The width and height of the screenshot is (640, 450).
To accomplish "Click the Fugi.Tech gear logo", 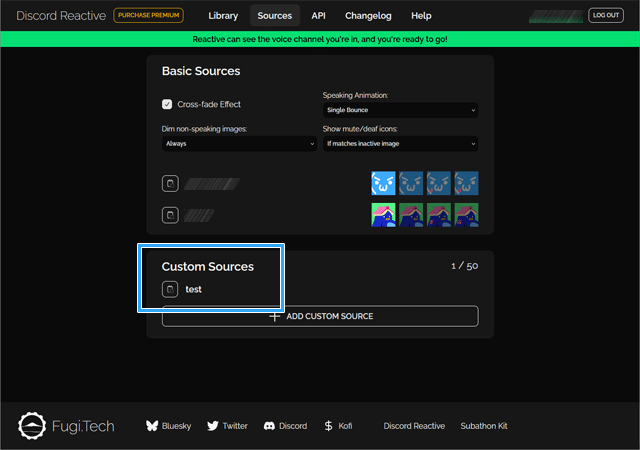I will (34, 426).
